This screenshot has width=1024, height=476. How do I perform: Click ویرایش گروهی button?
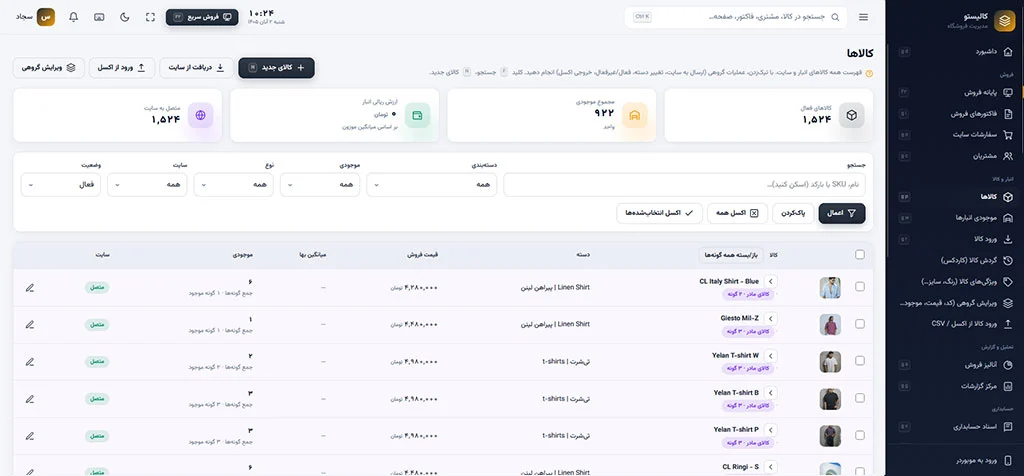(48, 67)
